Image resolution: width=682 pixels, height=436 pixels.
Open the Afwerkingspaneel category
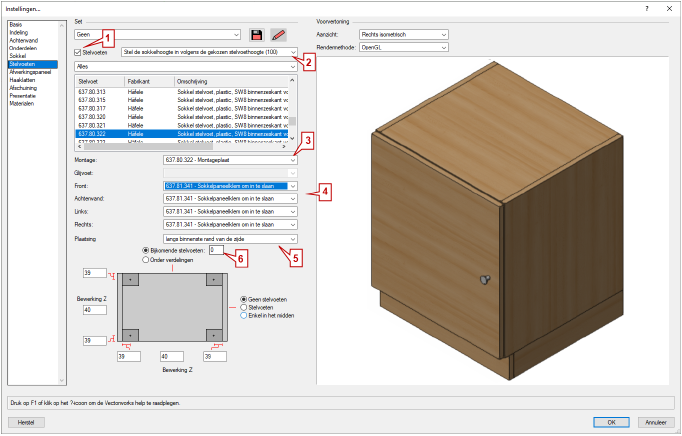click(30, 72)
